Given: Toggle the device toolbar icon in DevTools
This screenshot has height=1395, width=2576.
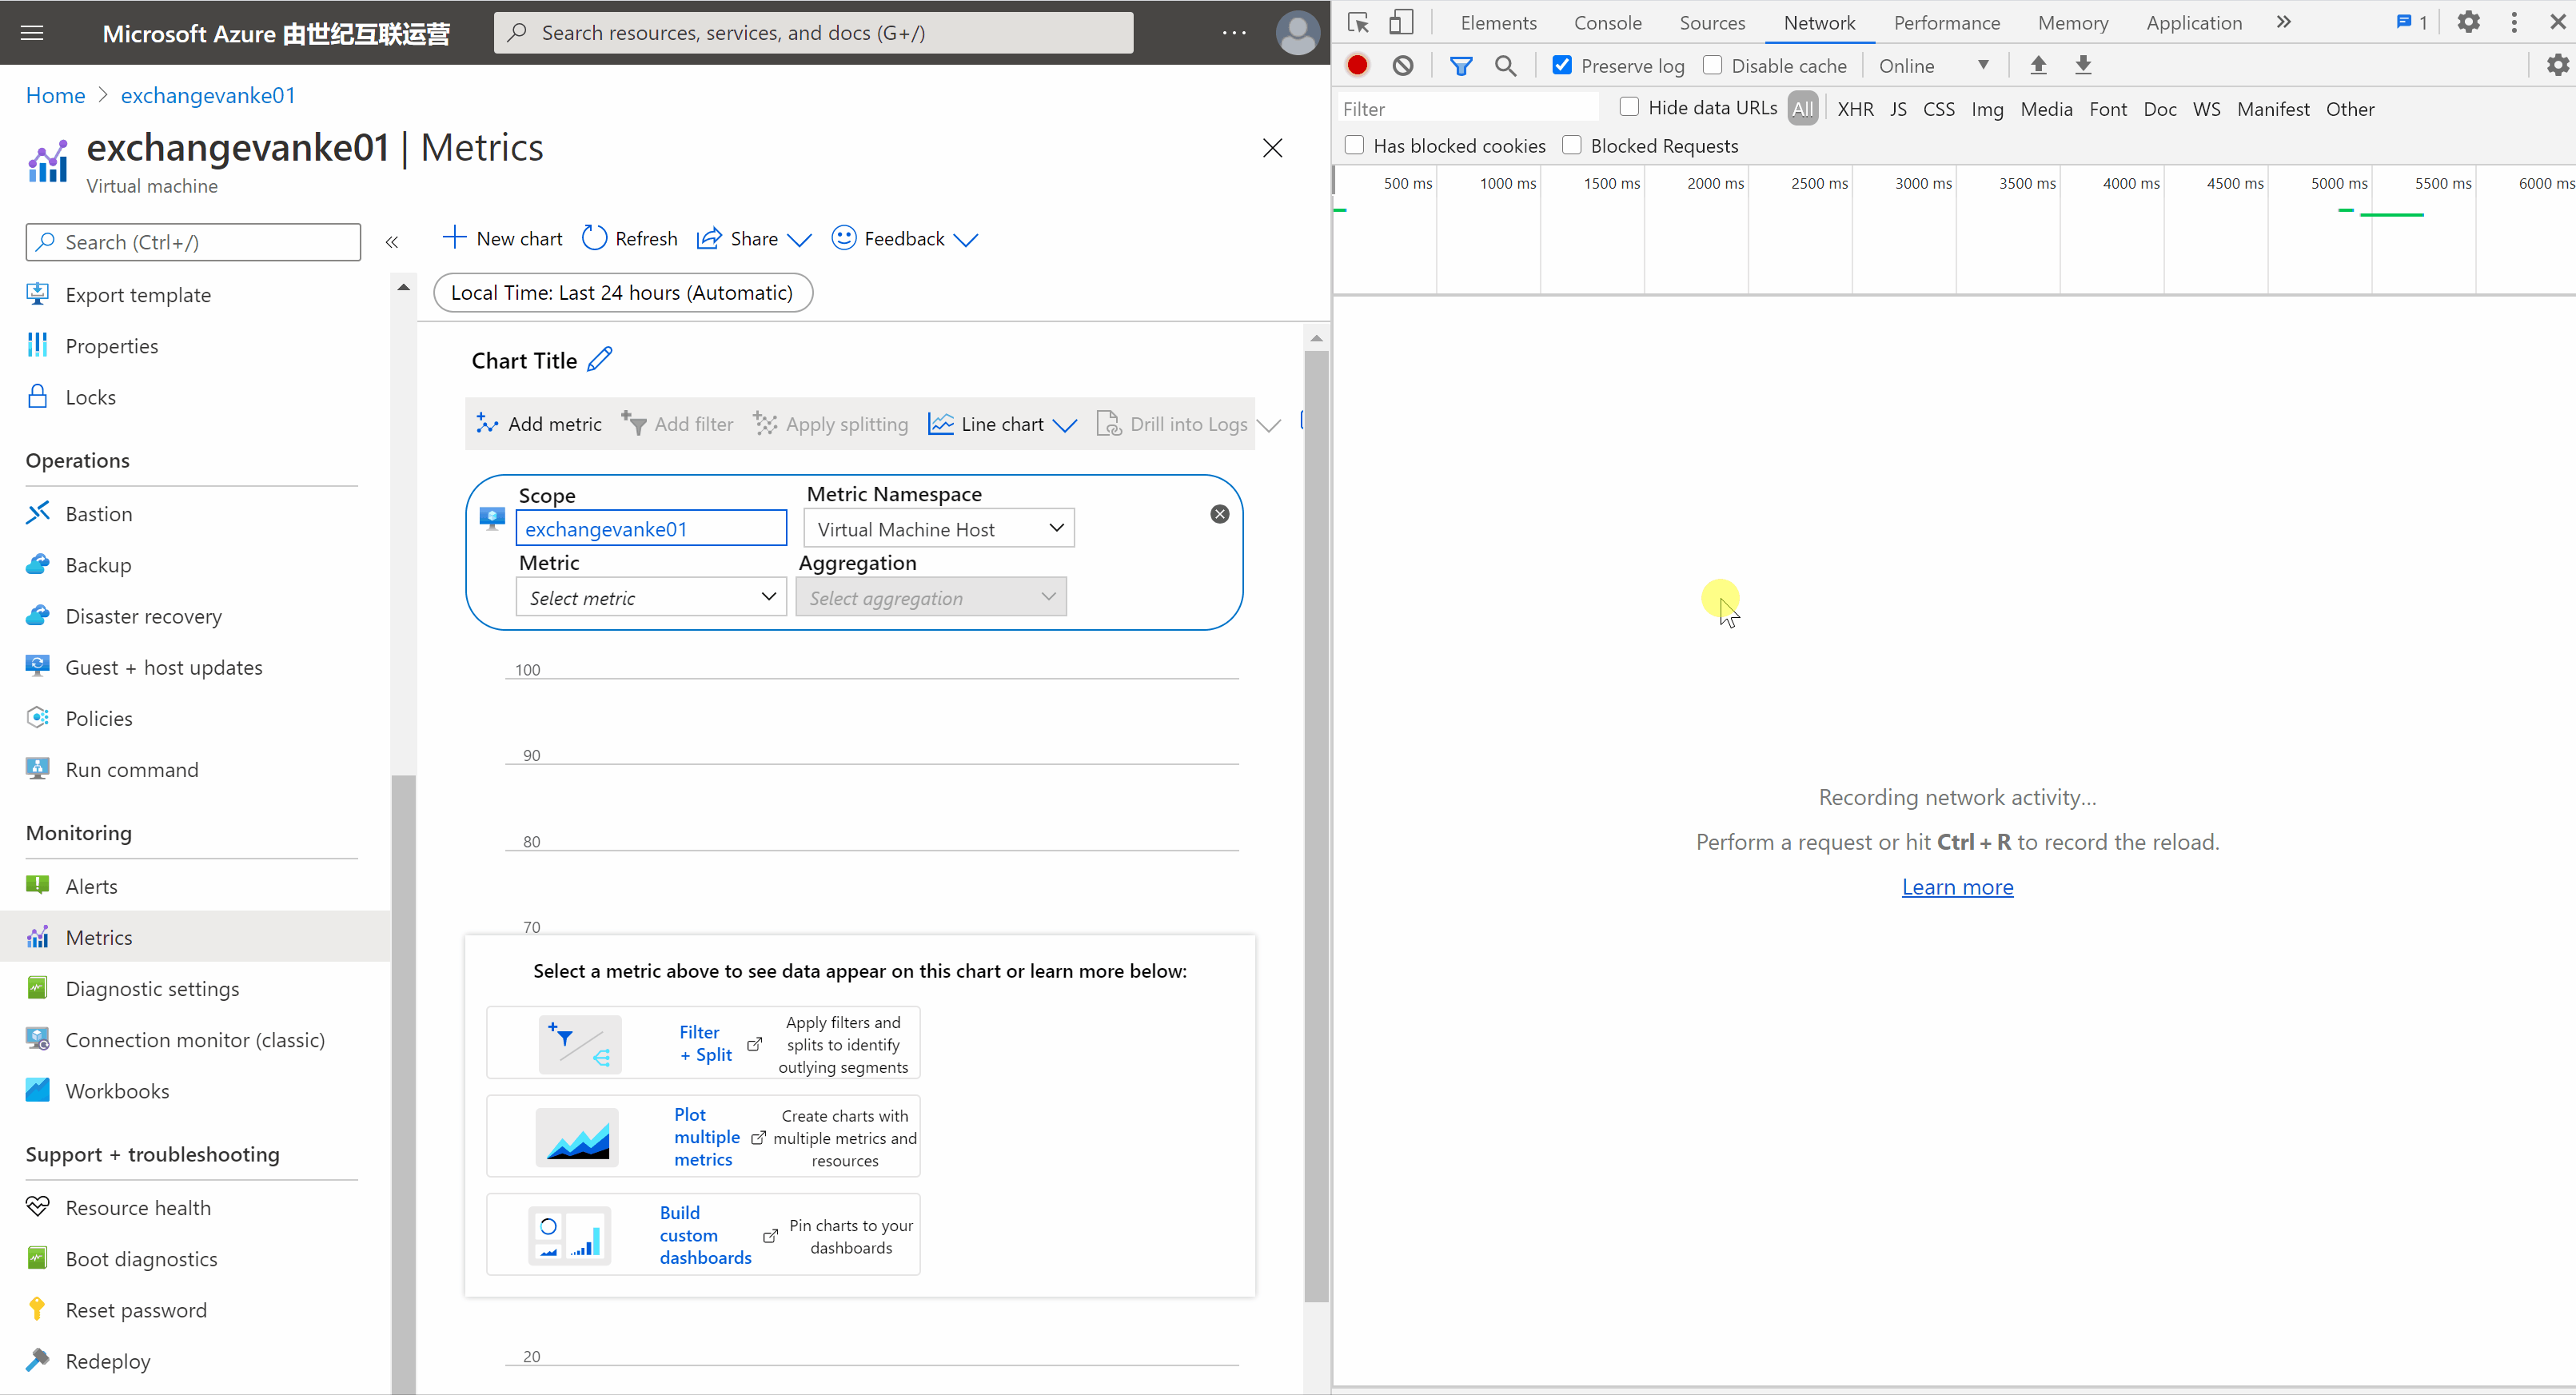Looking at the screenshot, I should click(x=1401, y=22).
